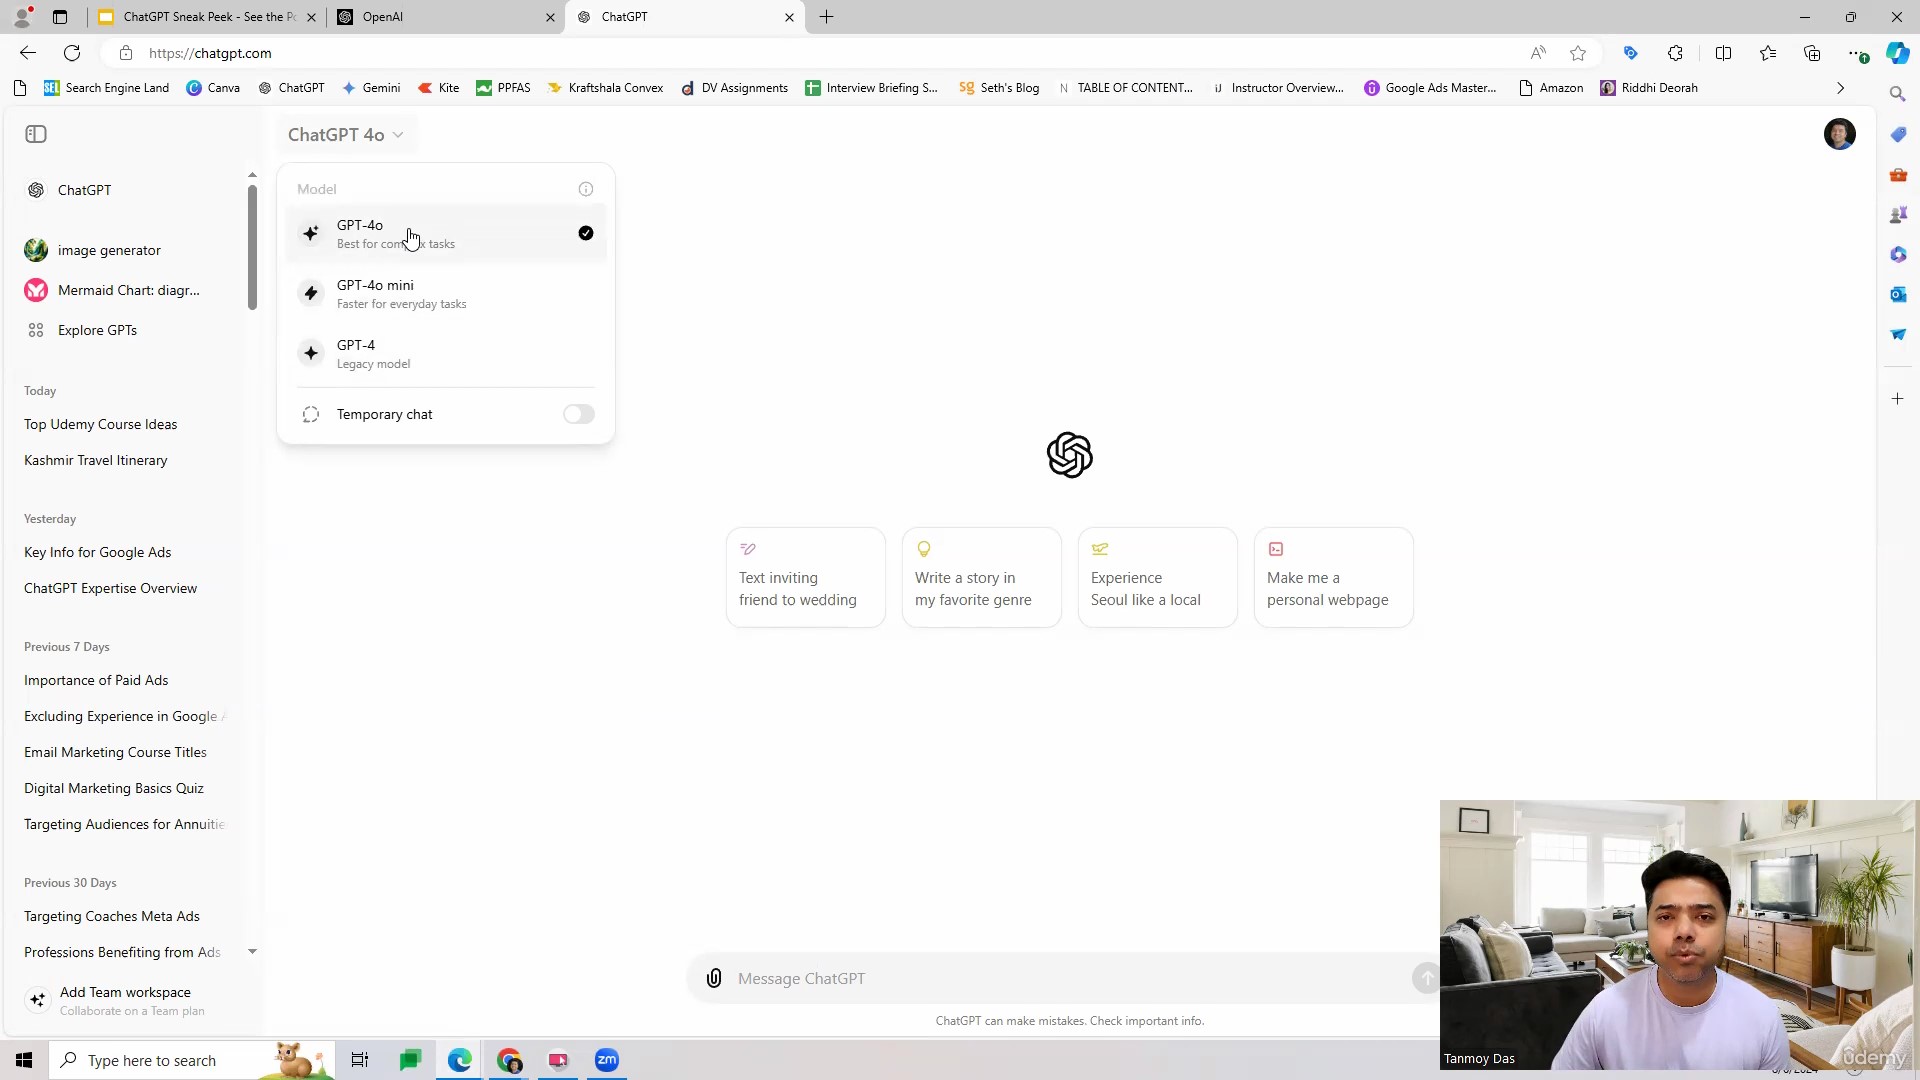Open sidebar search icon

coord(1897,93)
